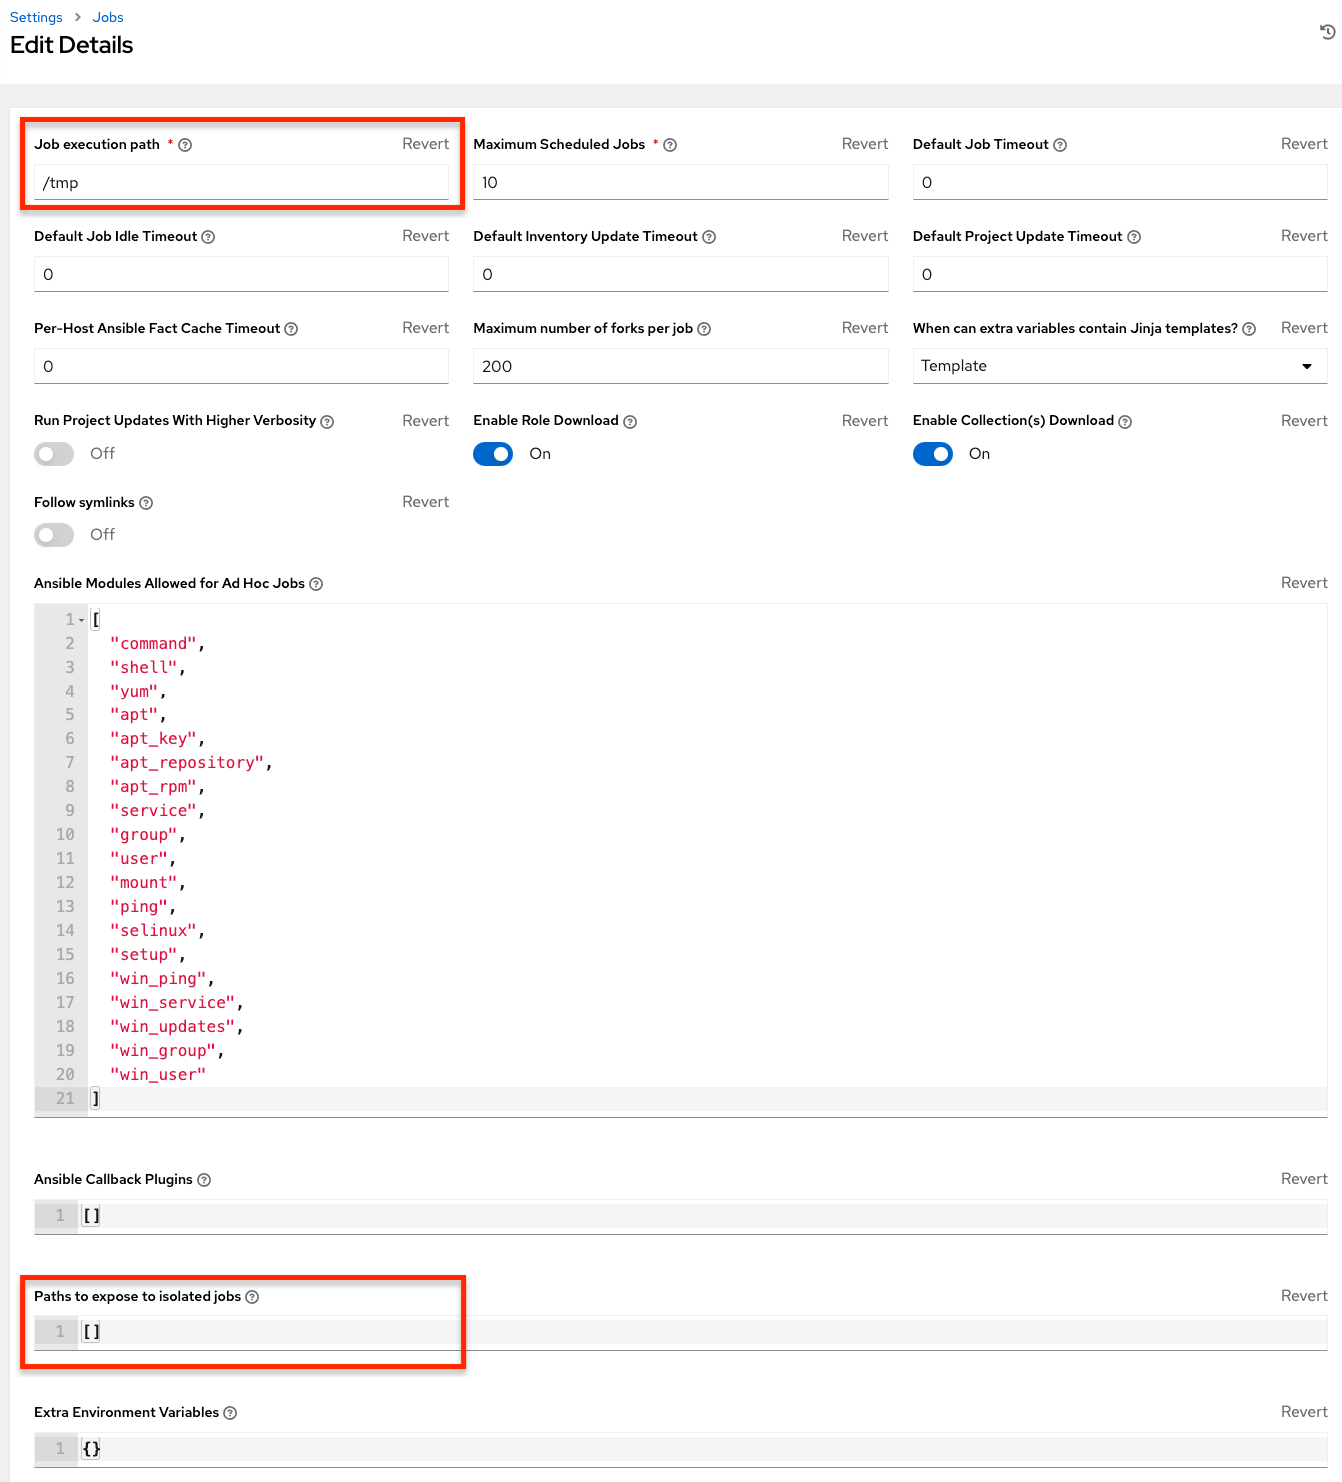Screen dimensions: 1342x1482
Task: Select "apt_repository" line in modules editor
Action: coord(190,763)
